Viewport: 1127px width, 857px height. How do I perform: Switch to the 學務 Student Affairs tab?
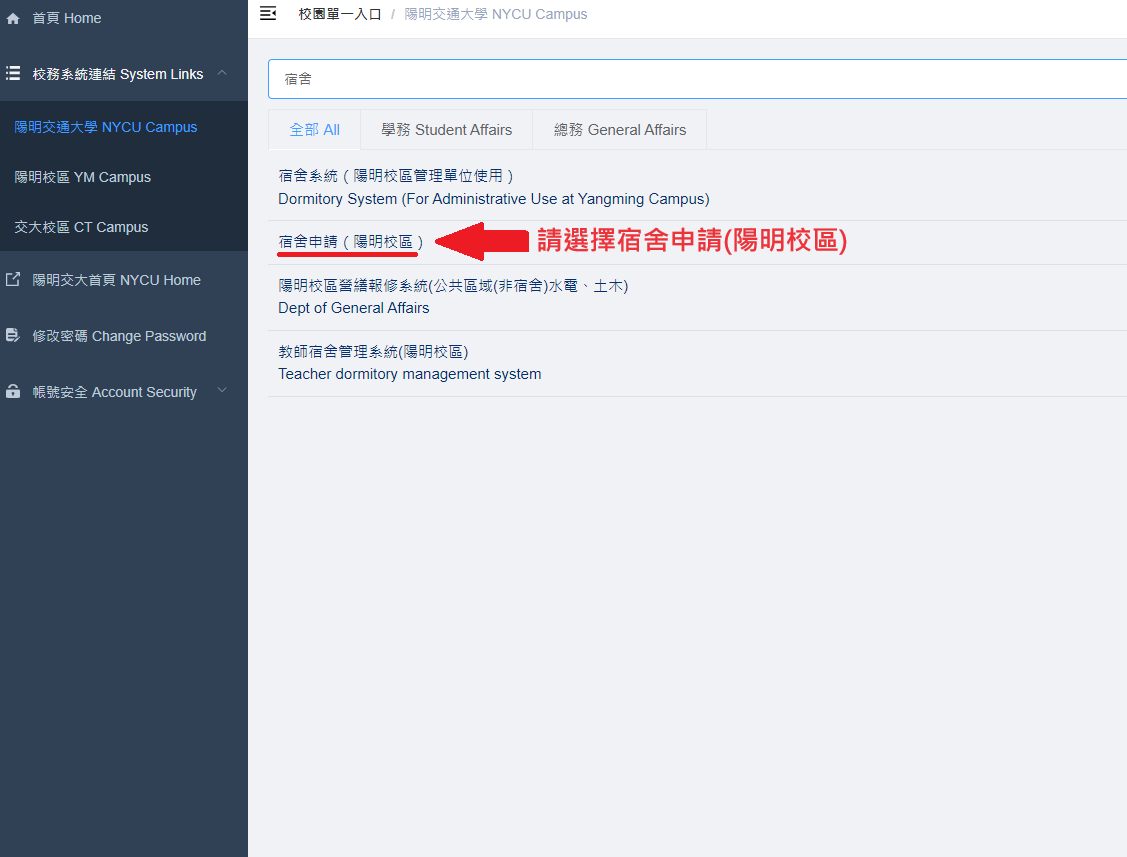click(446, 130)
